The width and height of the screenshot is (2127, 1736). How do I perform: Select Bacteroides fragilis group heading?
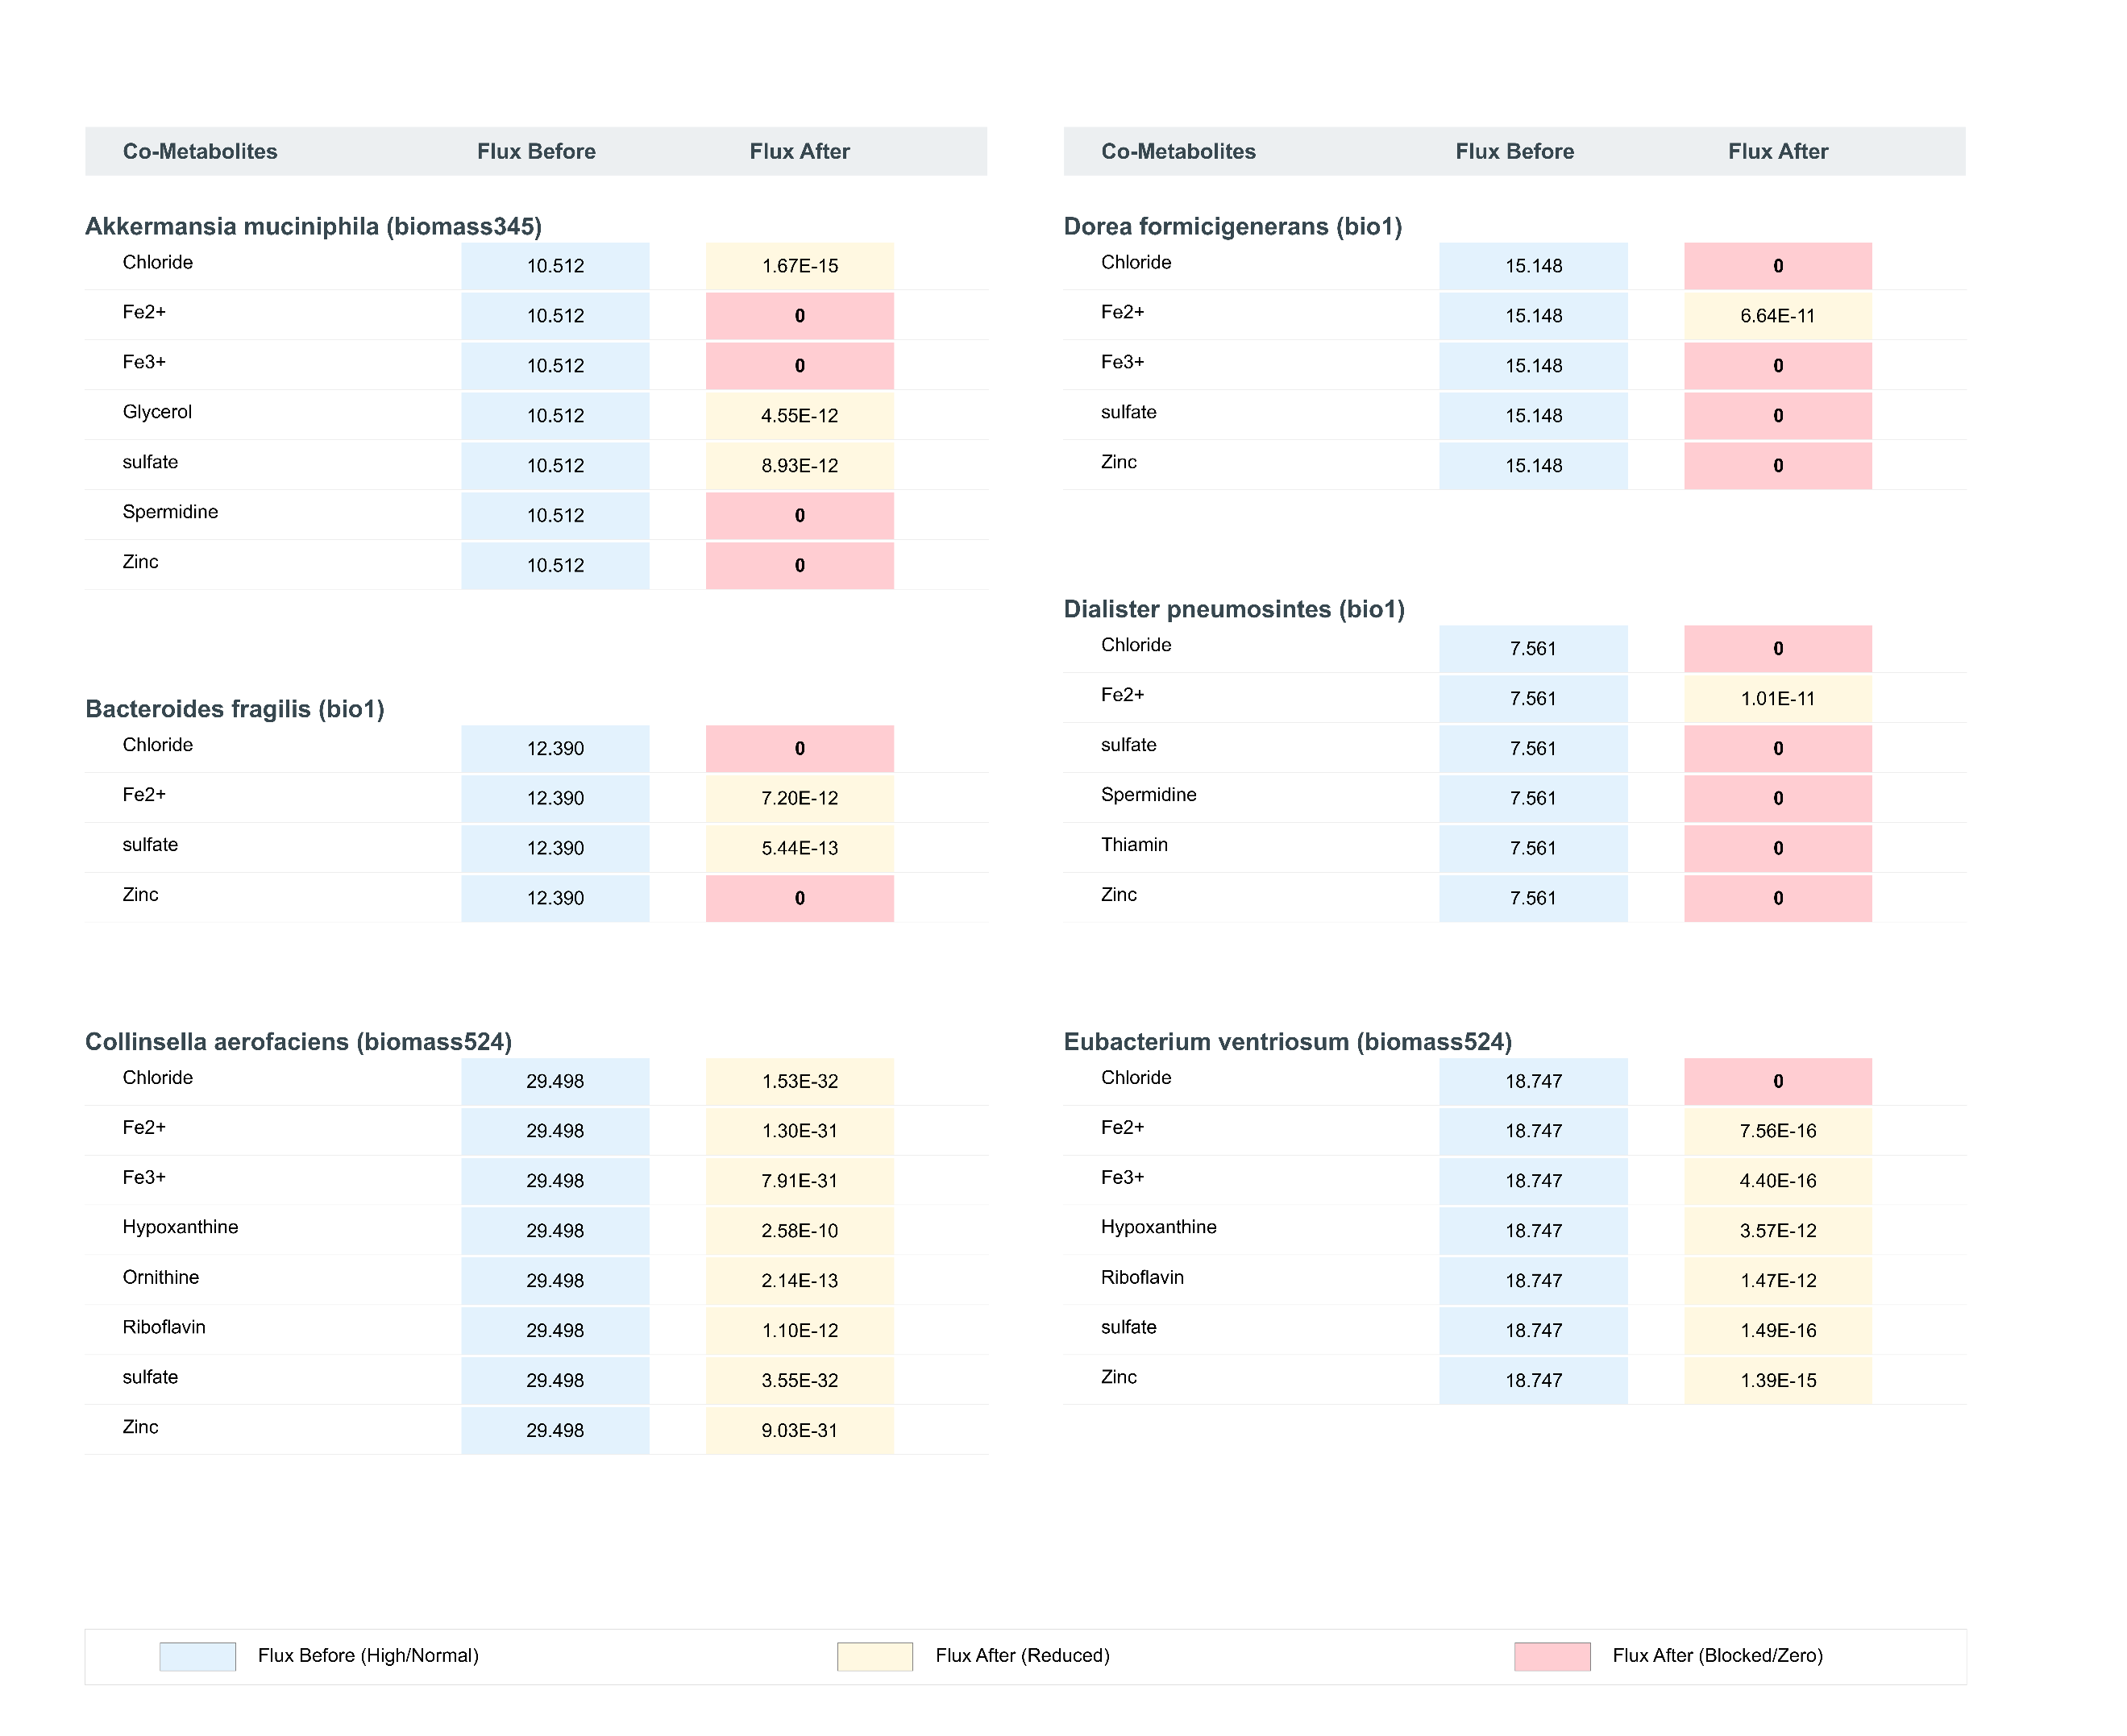point(235,709)
